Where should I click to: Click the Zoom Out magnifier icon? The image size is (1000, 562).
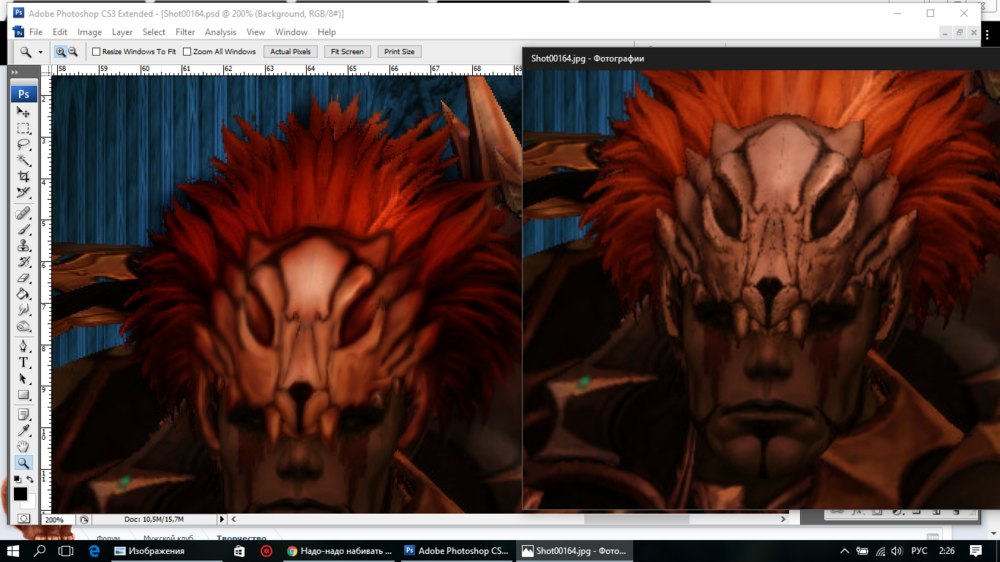pos(73,51)
